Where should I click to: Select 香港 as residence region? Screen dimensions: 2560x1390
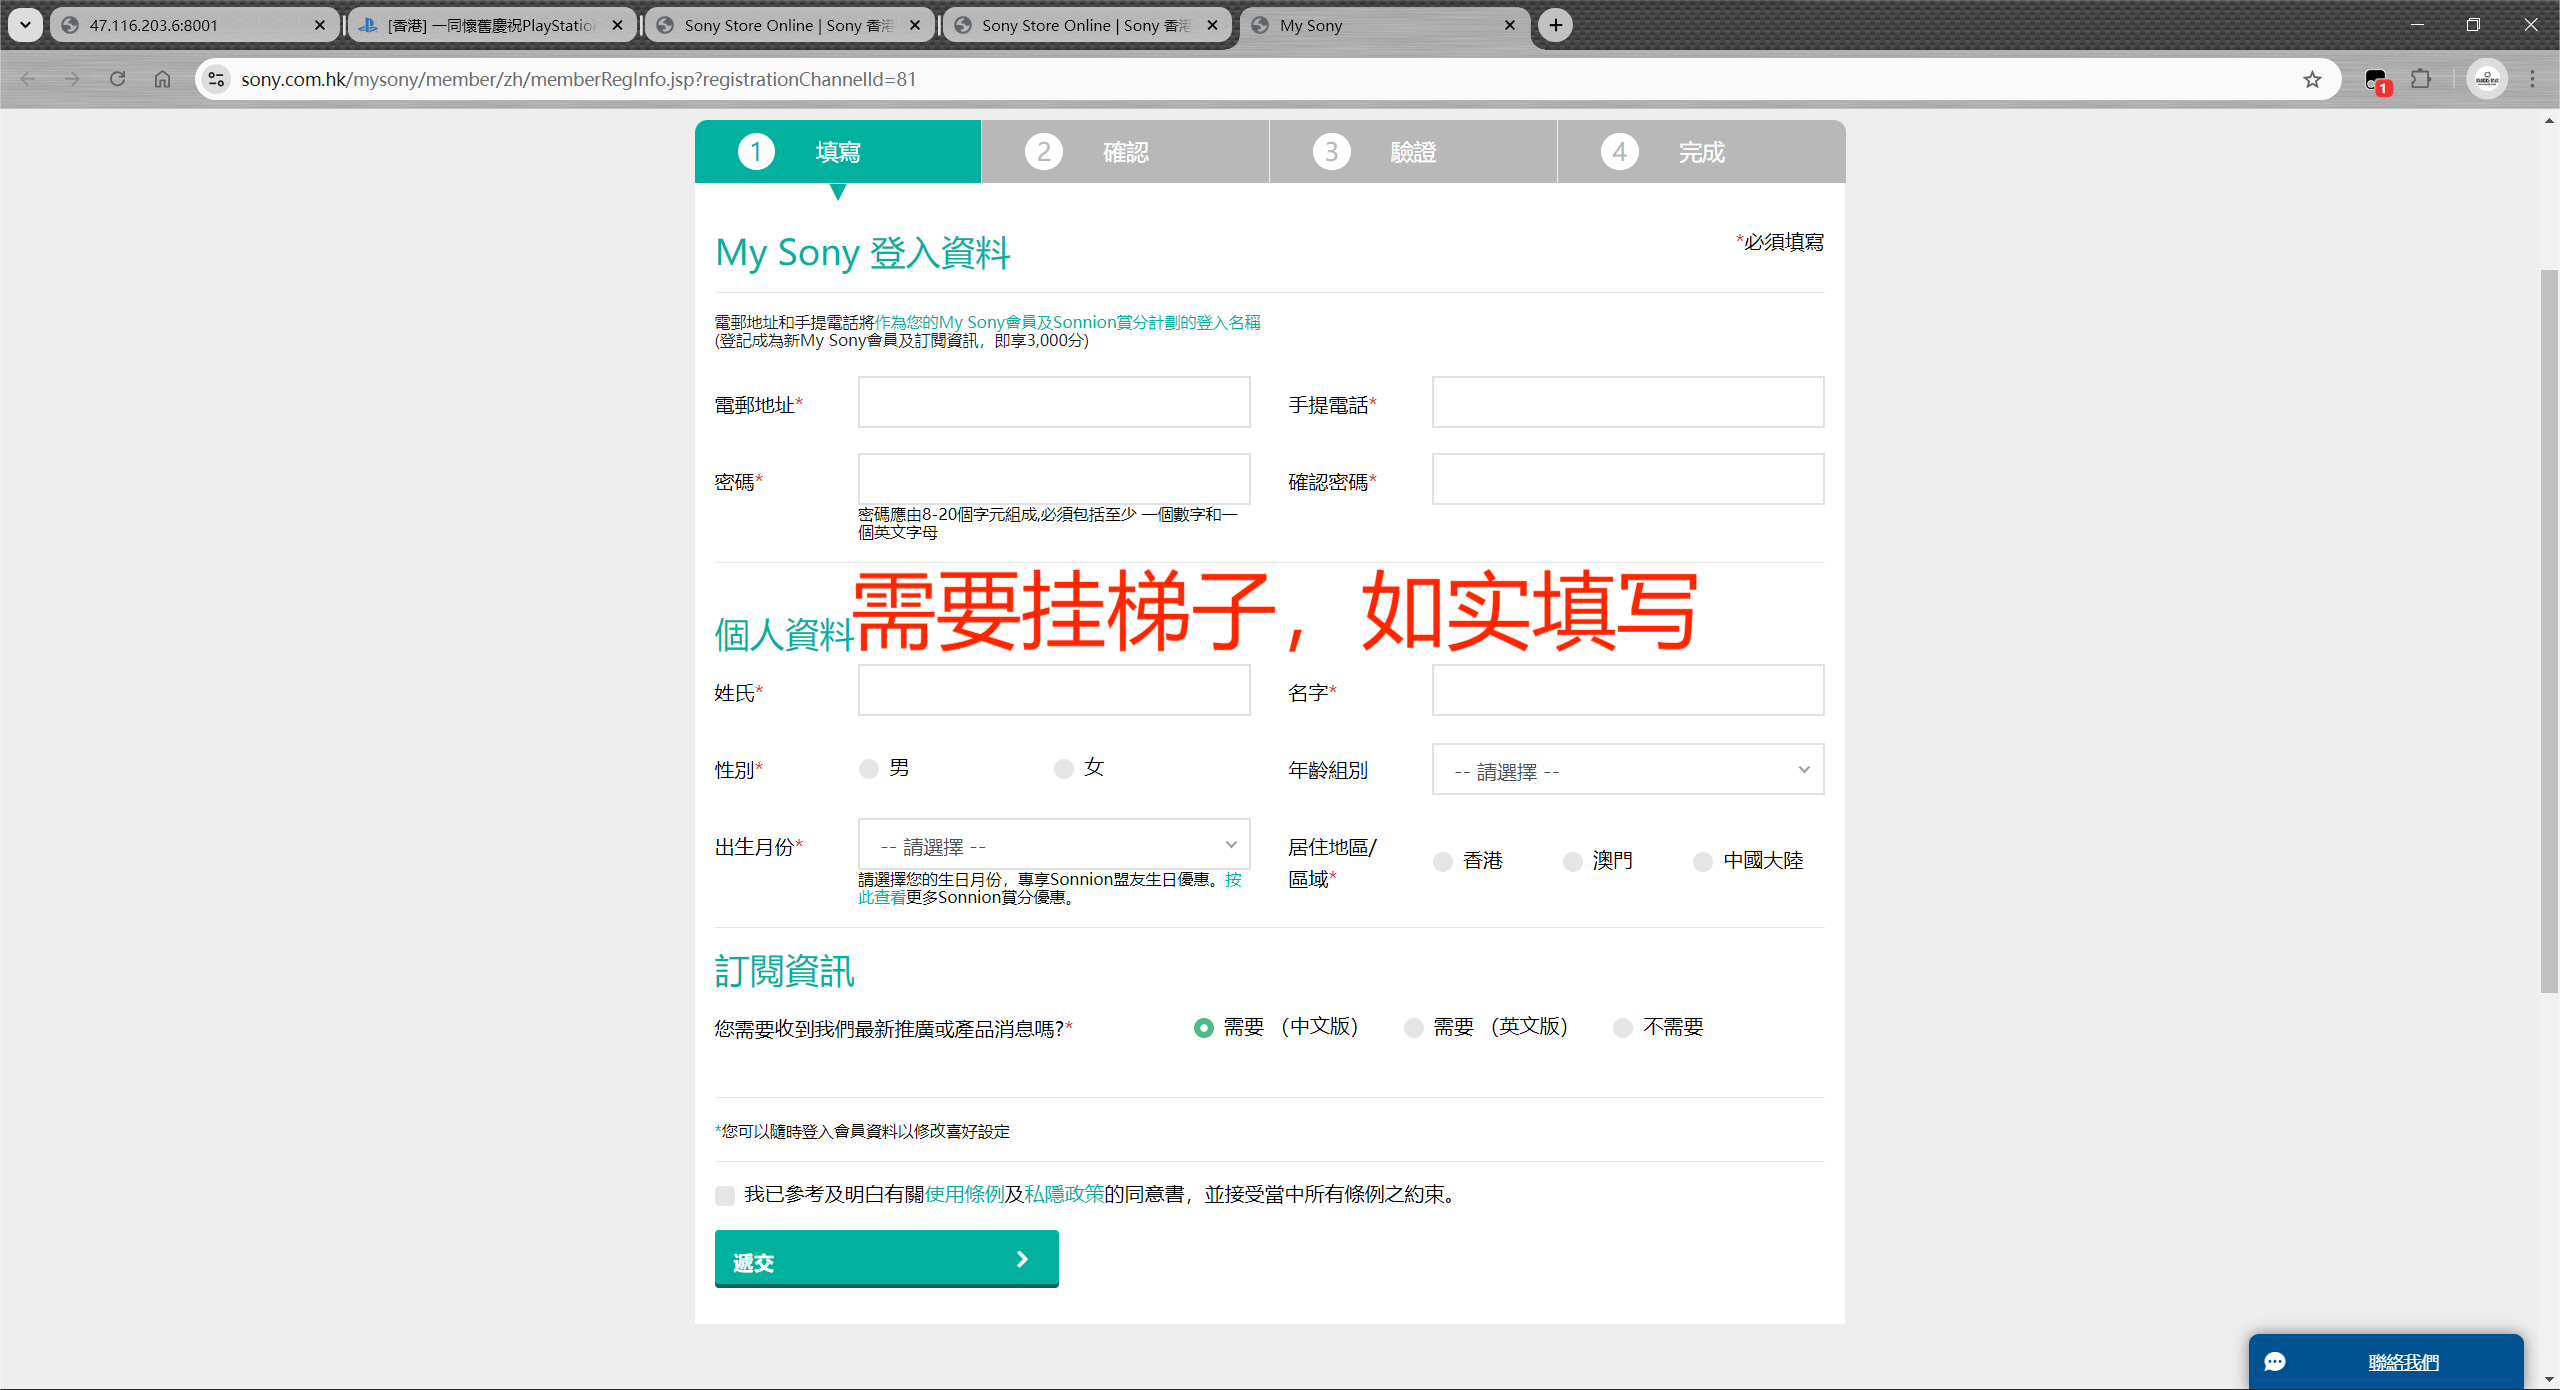[x=1443, y=861]
